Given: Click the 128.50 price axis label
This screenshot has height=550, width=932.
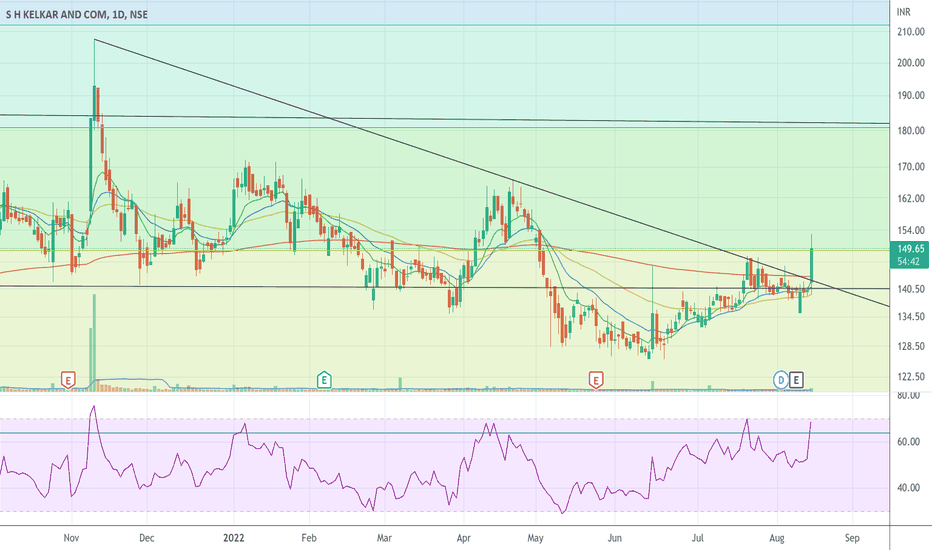Looking at the screenshot, I should coord(911,346).
